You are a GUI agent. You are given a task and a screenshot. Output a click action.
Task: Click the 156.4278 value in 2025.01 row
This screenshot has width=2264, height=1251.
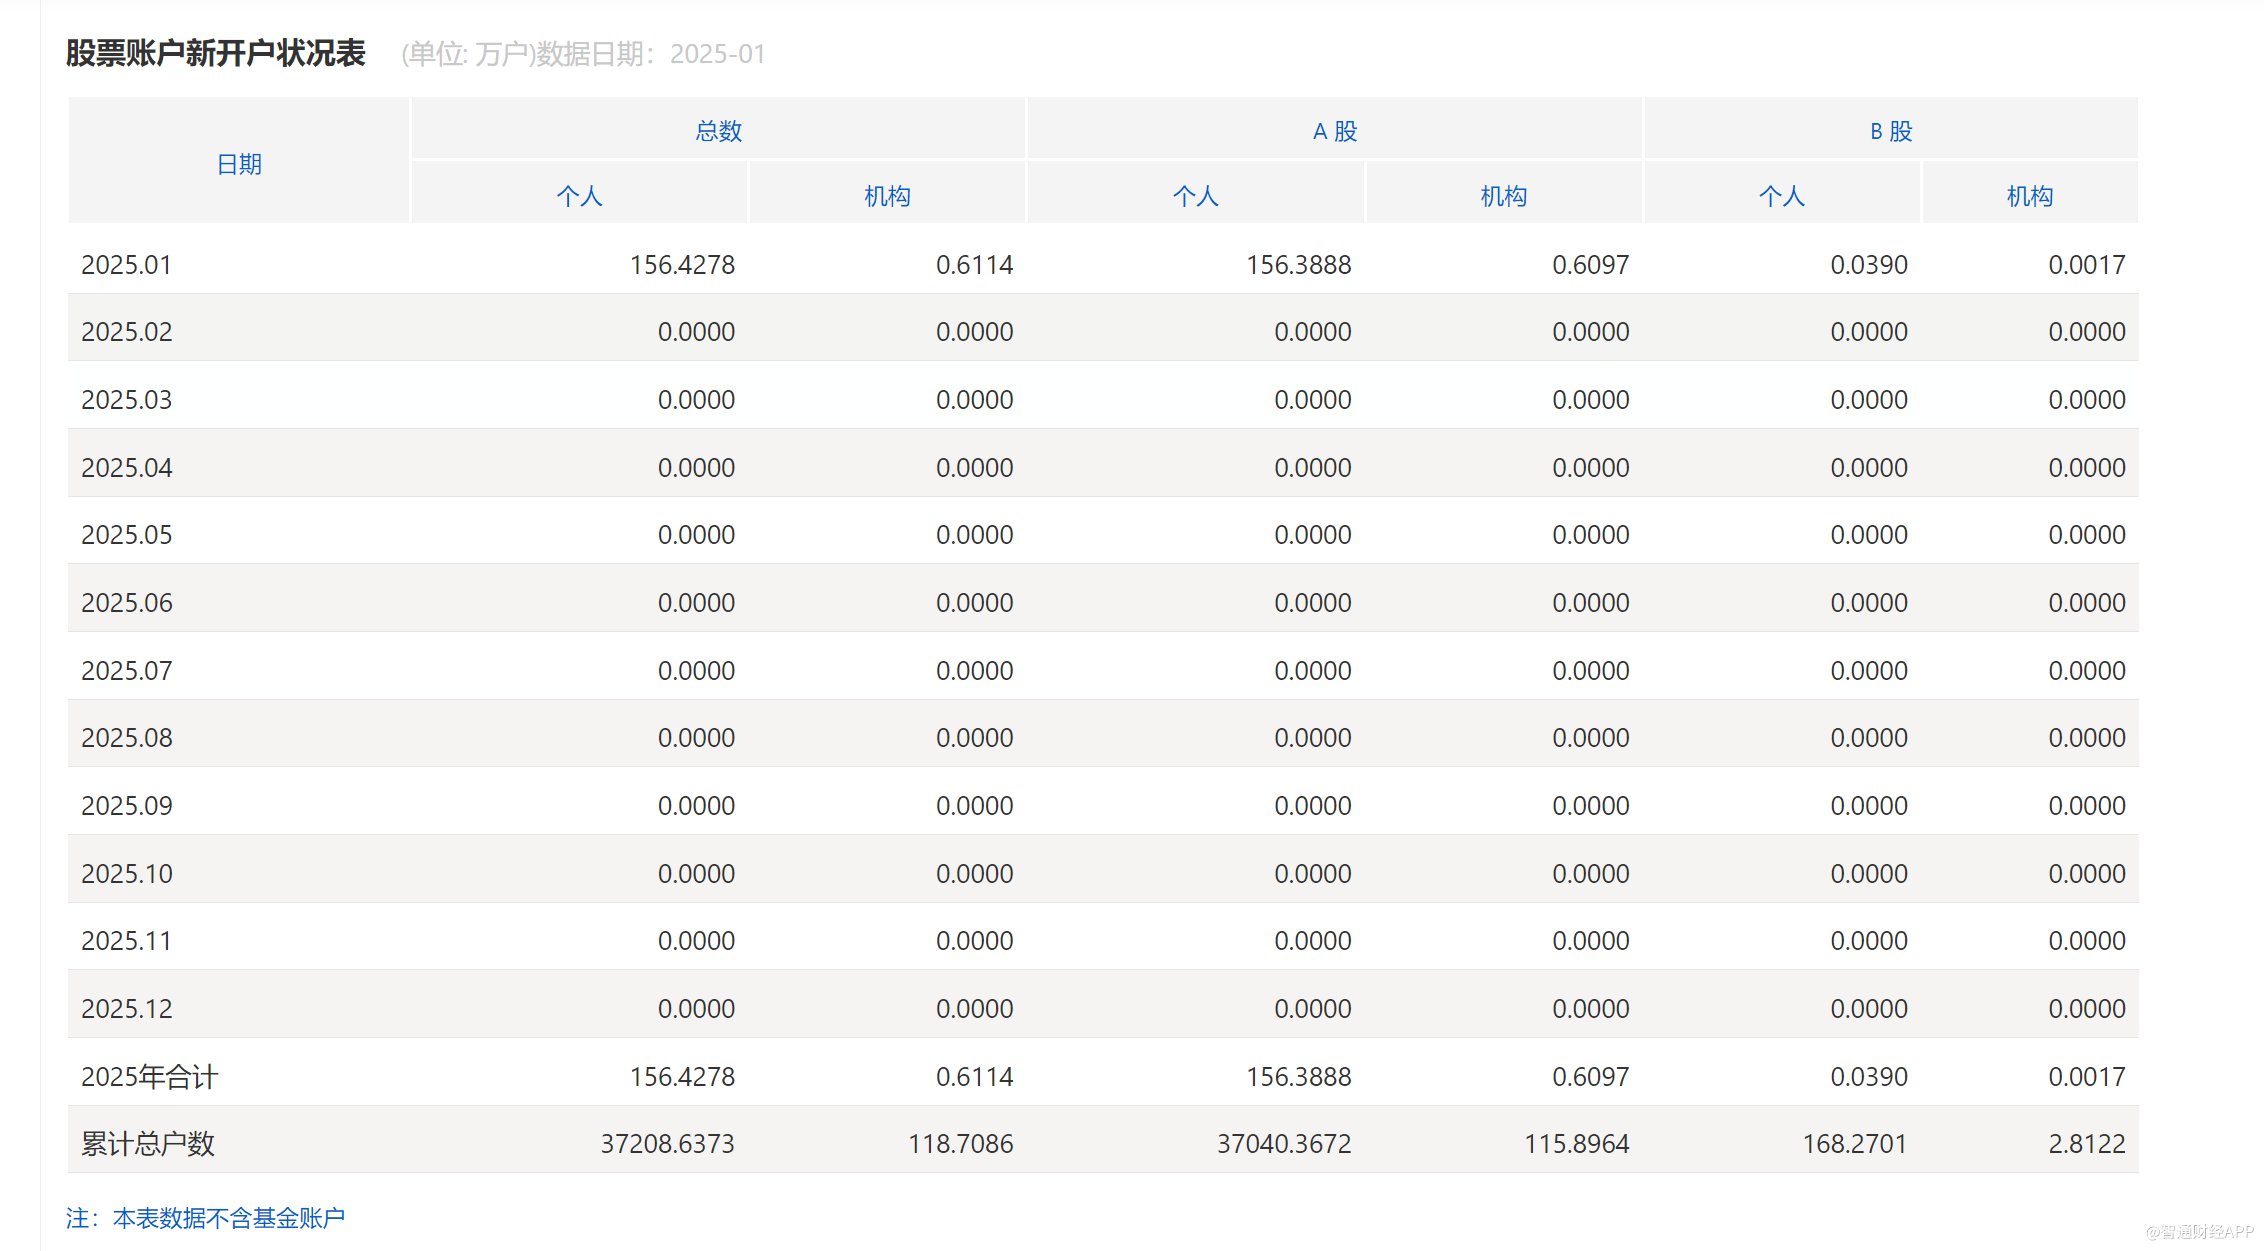(x=682, y=265)
